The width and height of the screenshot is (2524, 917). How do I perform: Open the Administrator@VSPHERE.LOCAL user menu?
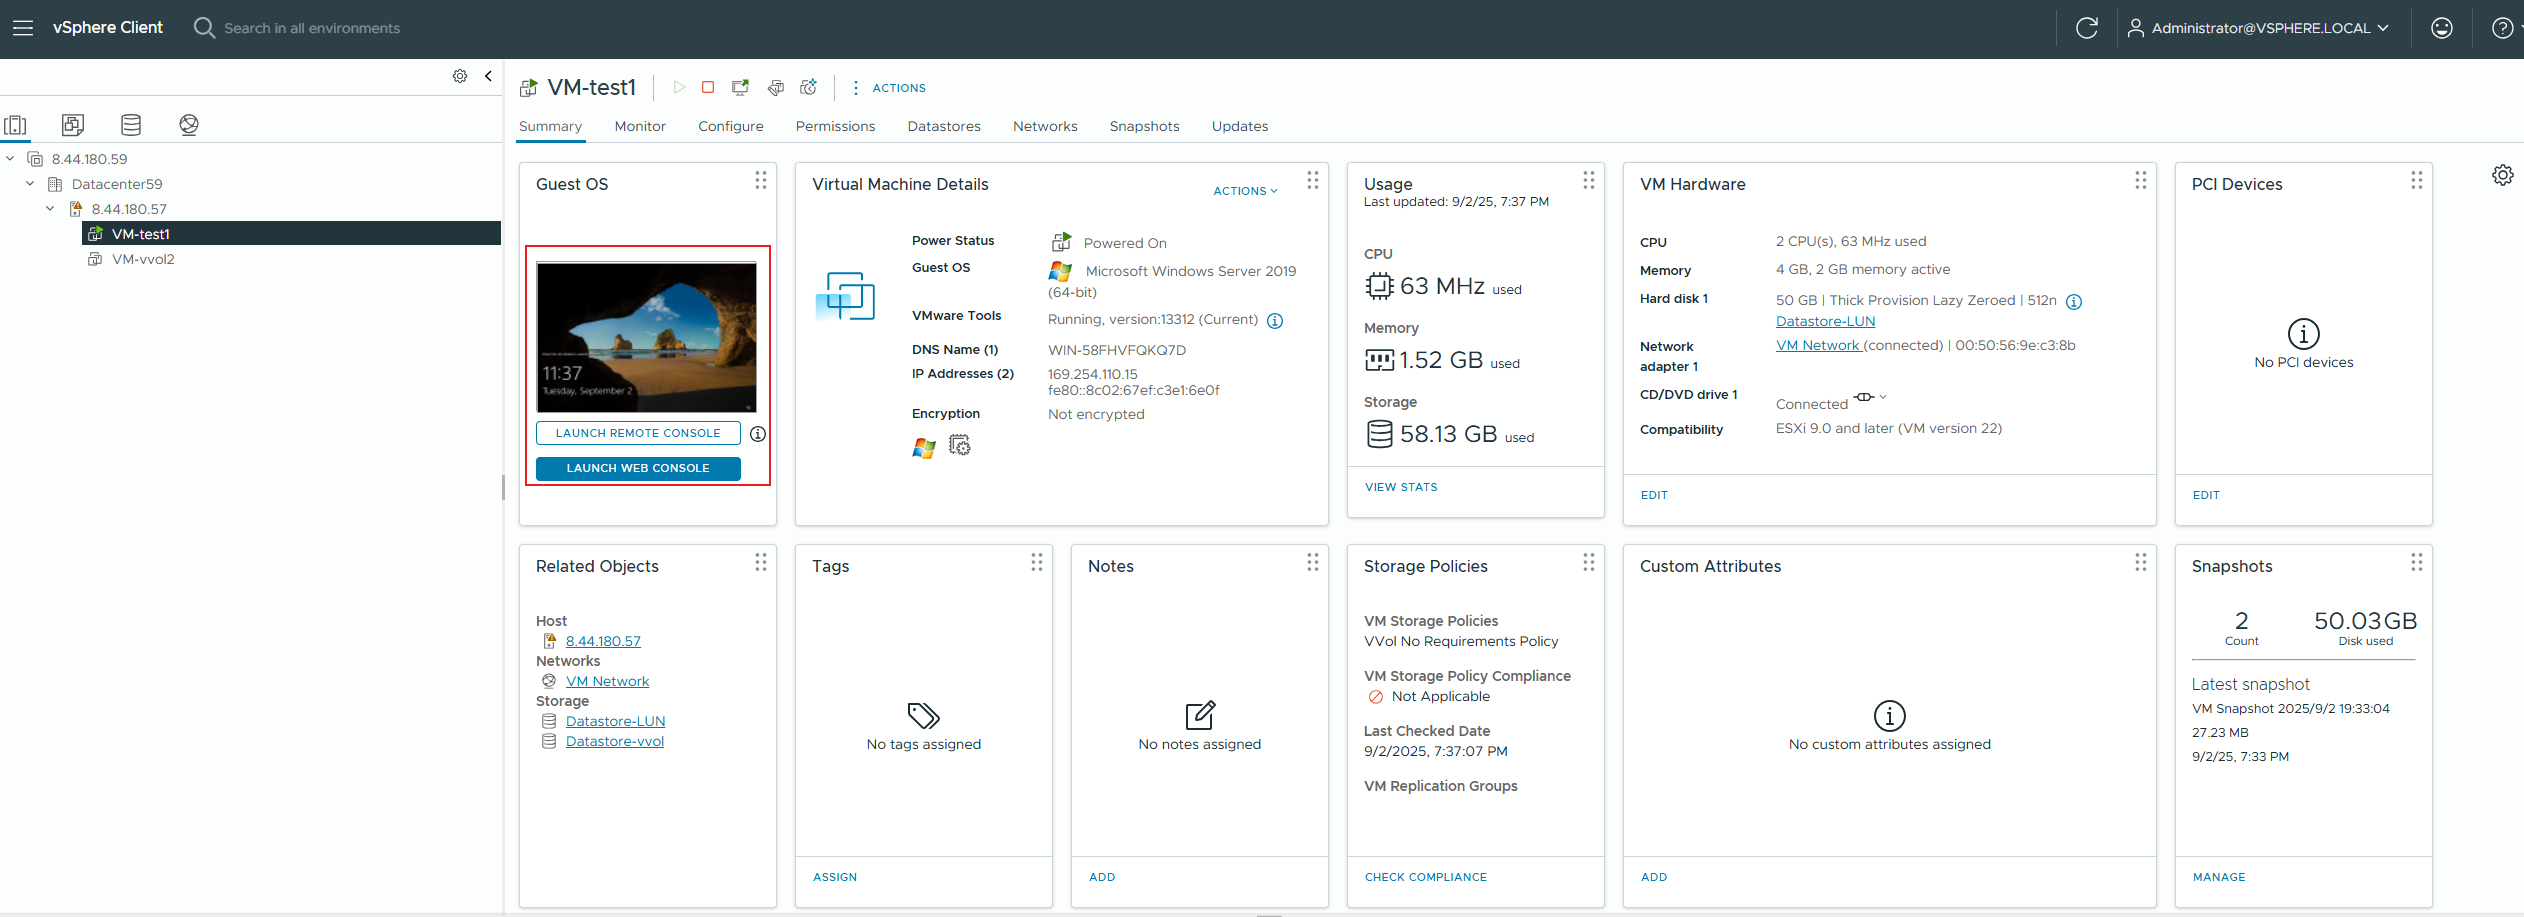pyautogui.click(x=2258, y=28)
